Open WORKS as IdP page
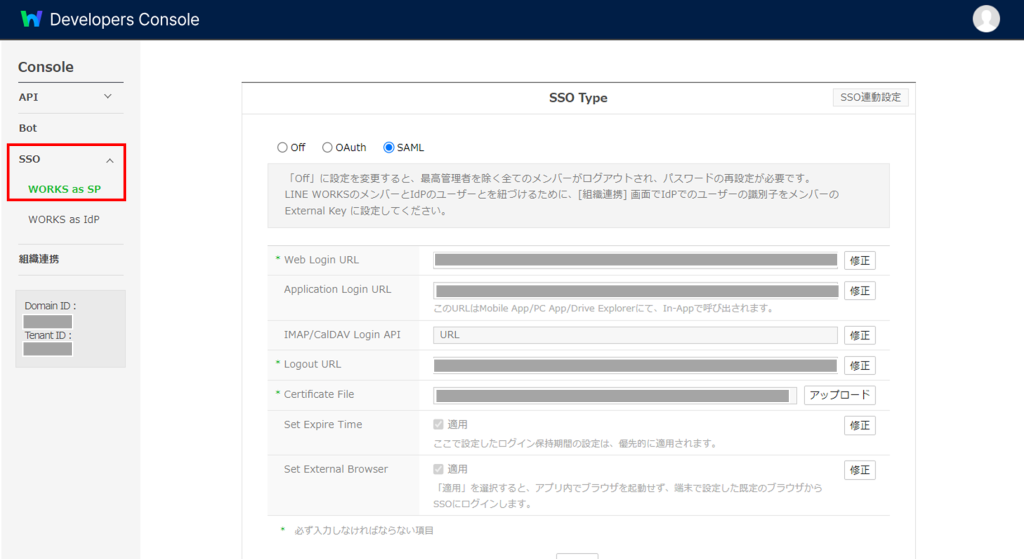Screen dimensions: 1024x559 click(x=64, y=219)
